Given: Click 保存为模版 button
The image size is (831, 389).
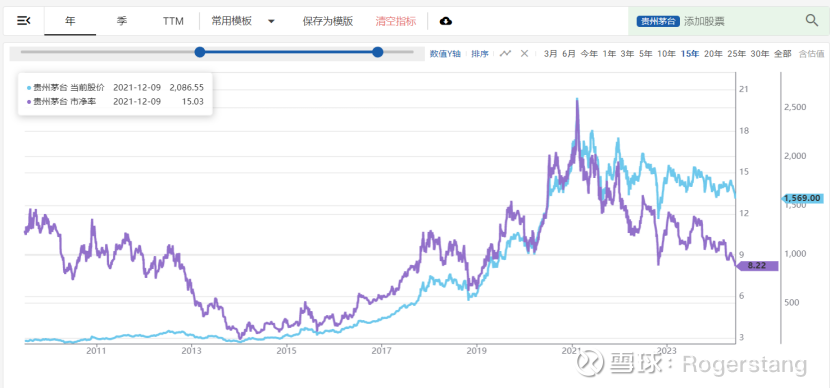Looking at the screenshot, I should pyautogui.click(x=328, y=21).
